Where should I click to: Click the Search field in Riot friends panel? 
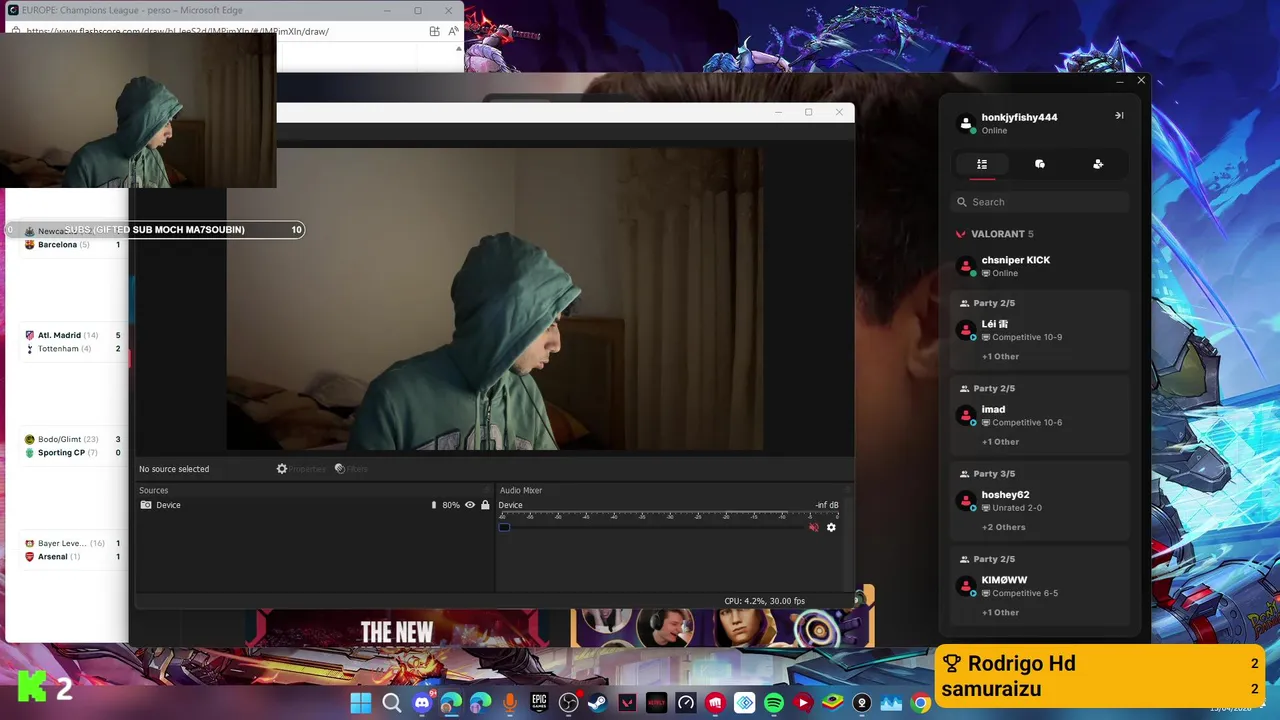[x=1040, y=202]
